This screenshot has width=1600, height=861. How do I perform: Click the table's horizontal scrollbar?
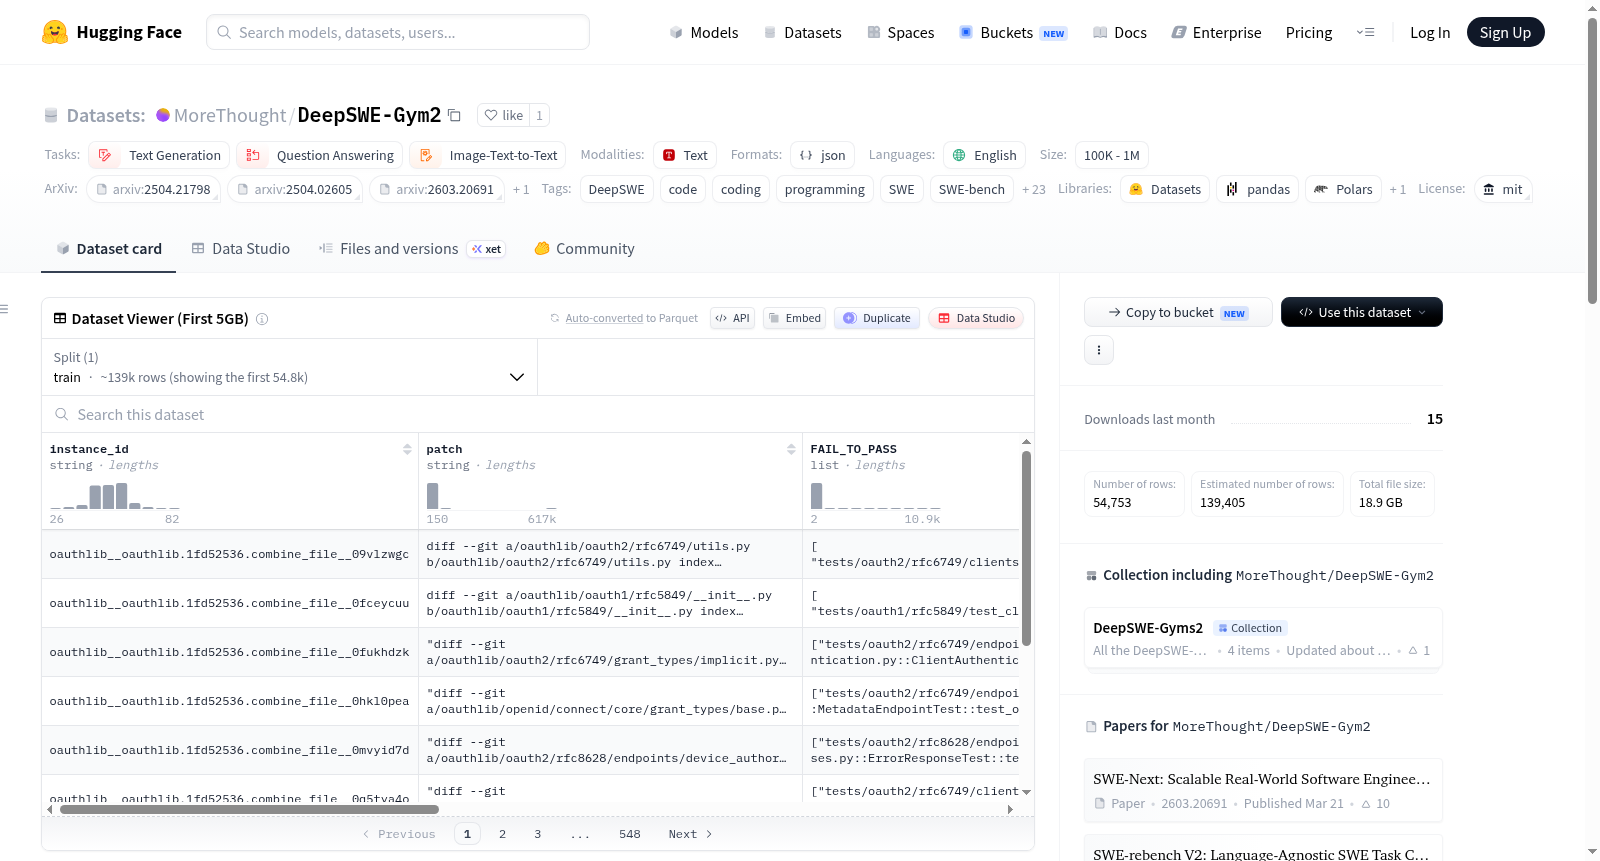click(x=250, y=809)
